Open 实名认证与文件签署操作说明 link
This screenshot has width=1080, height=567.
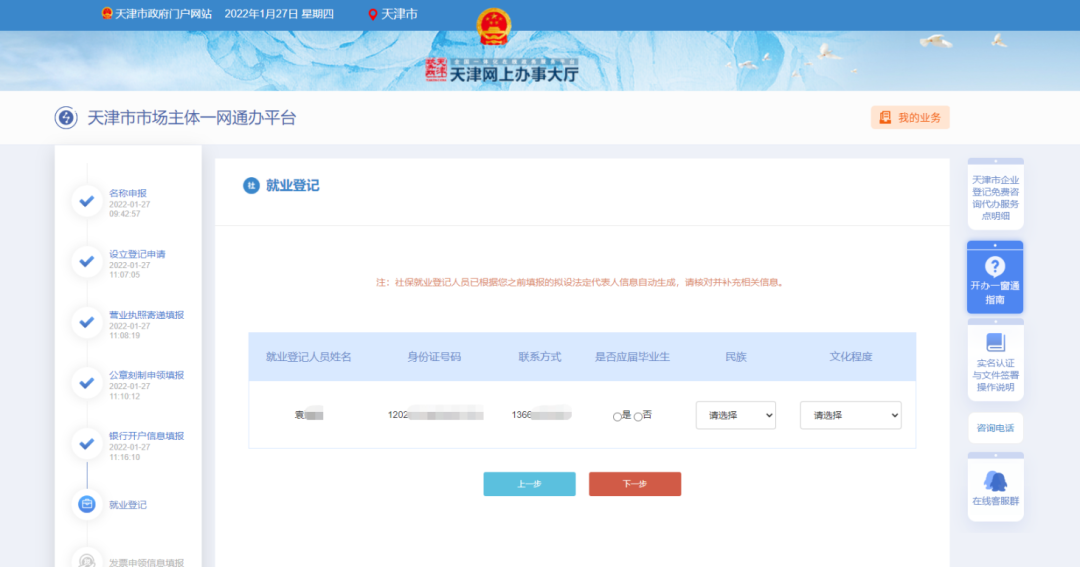[995, 375]
